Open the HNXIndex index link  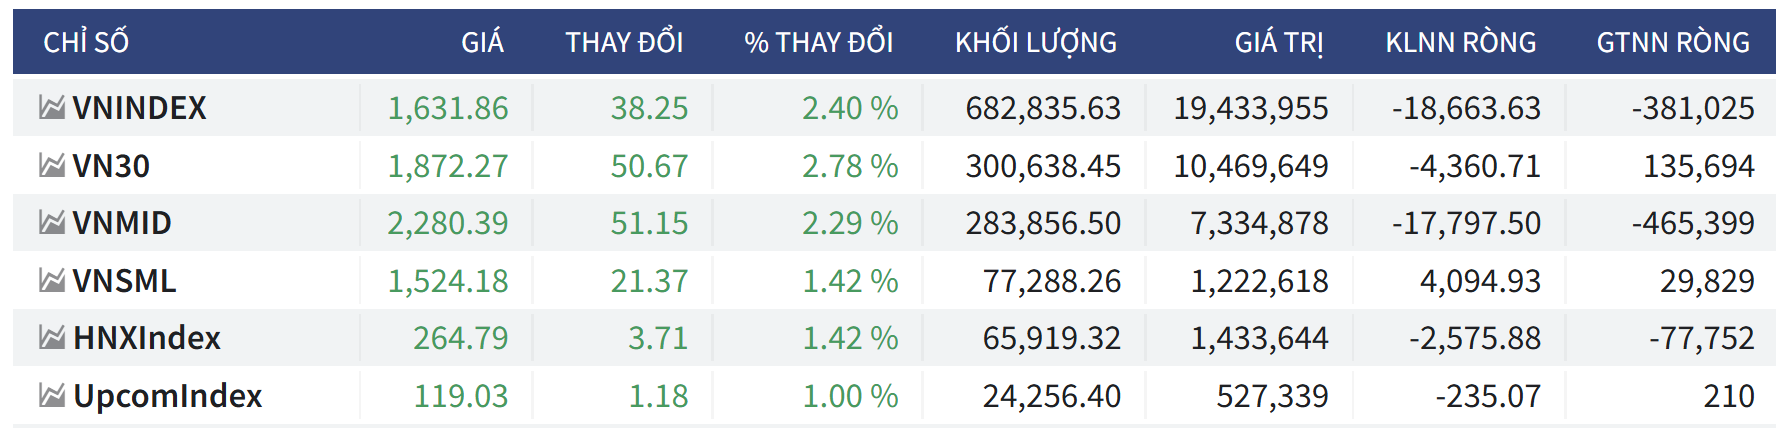pos(147,338)
